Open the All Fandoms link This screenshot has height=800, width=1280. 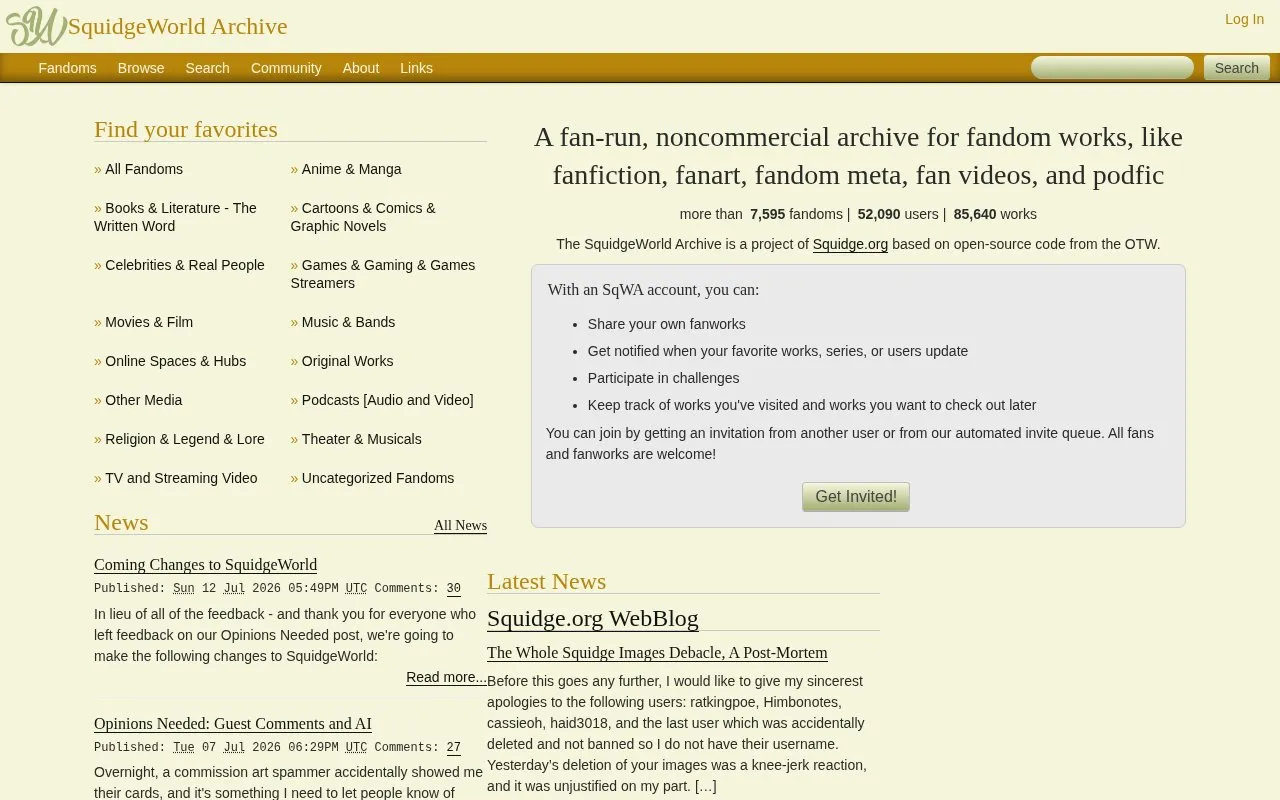(144, 169)
